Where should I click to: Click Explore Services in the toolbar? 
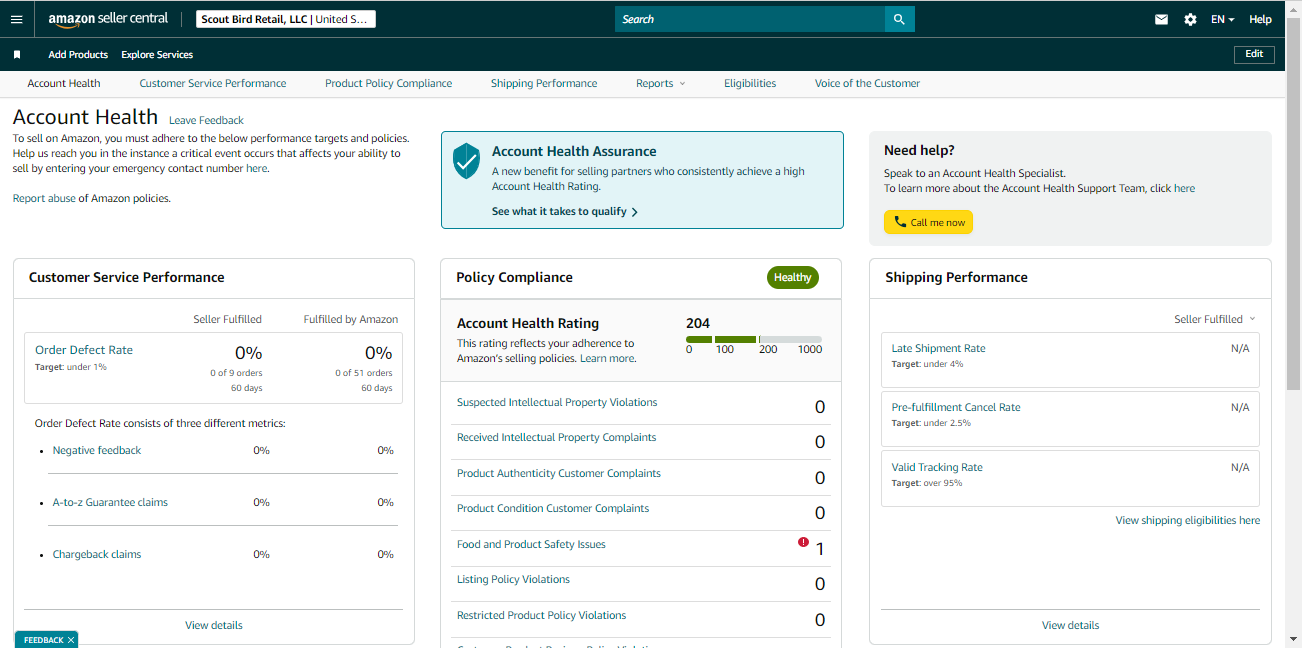[x=157, y=55]
